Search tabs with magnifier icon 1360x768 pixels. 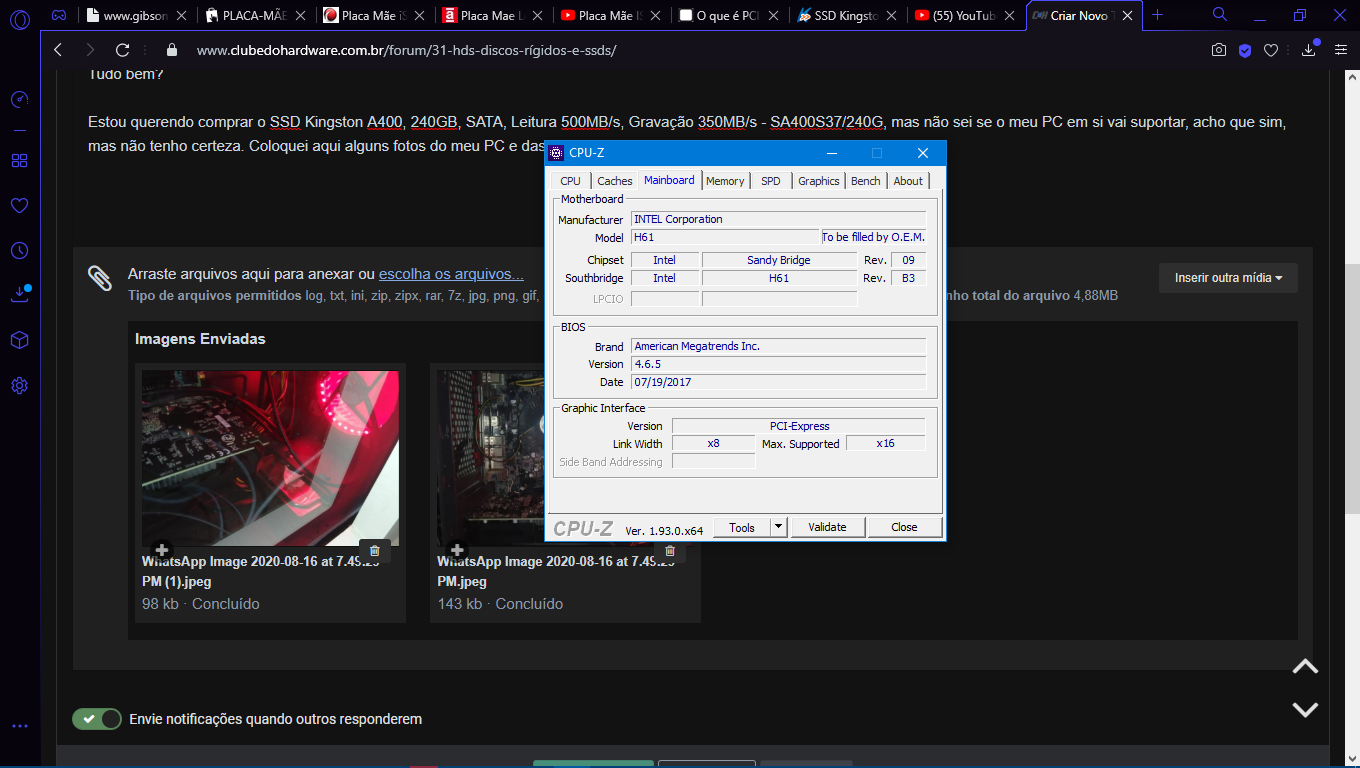point(1220,15)
